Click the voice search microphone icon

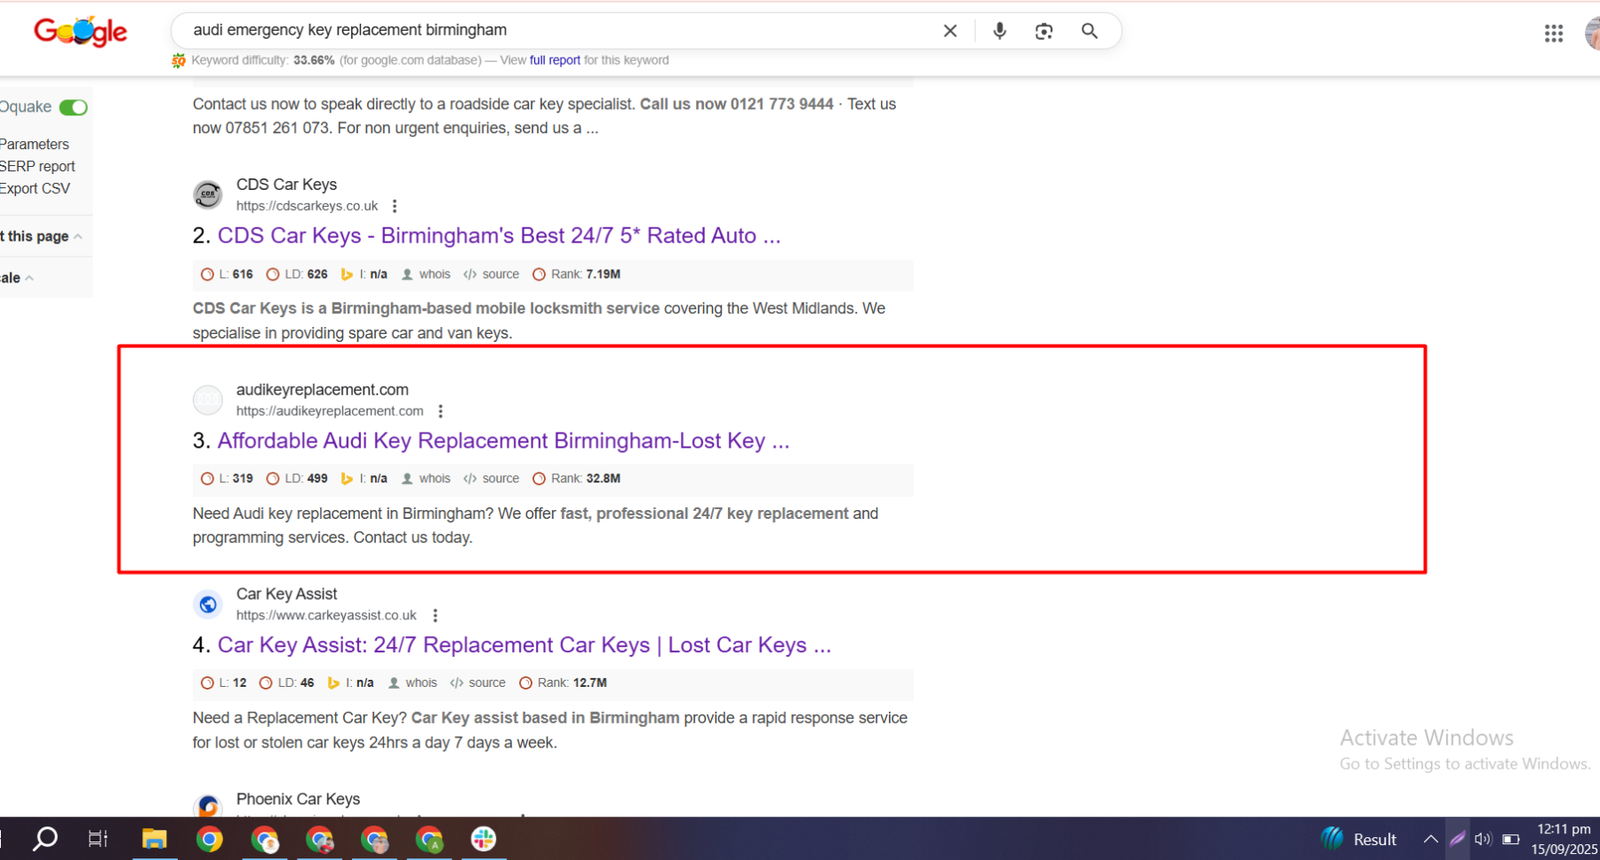click(999, 31)
